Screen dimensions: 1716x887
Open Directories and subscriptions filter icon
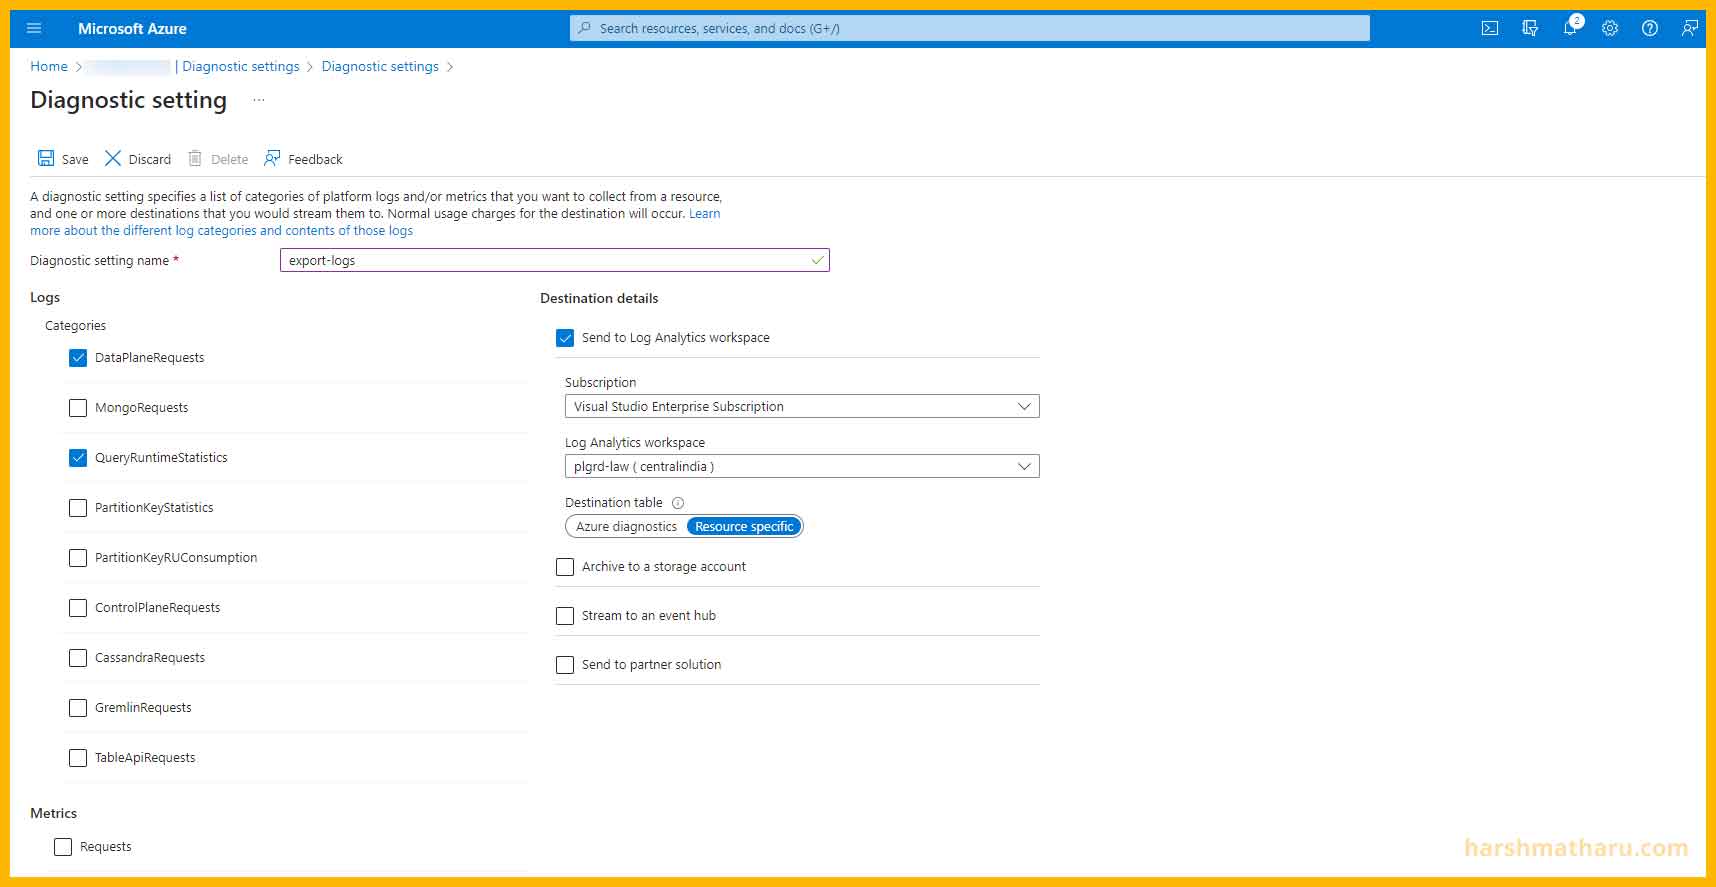coord(1530,29)
